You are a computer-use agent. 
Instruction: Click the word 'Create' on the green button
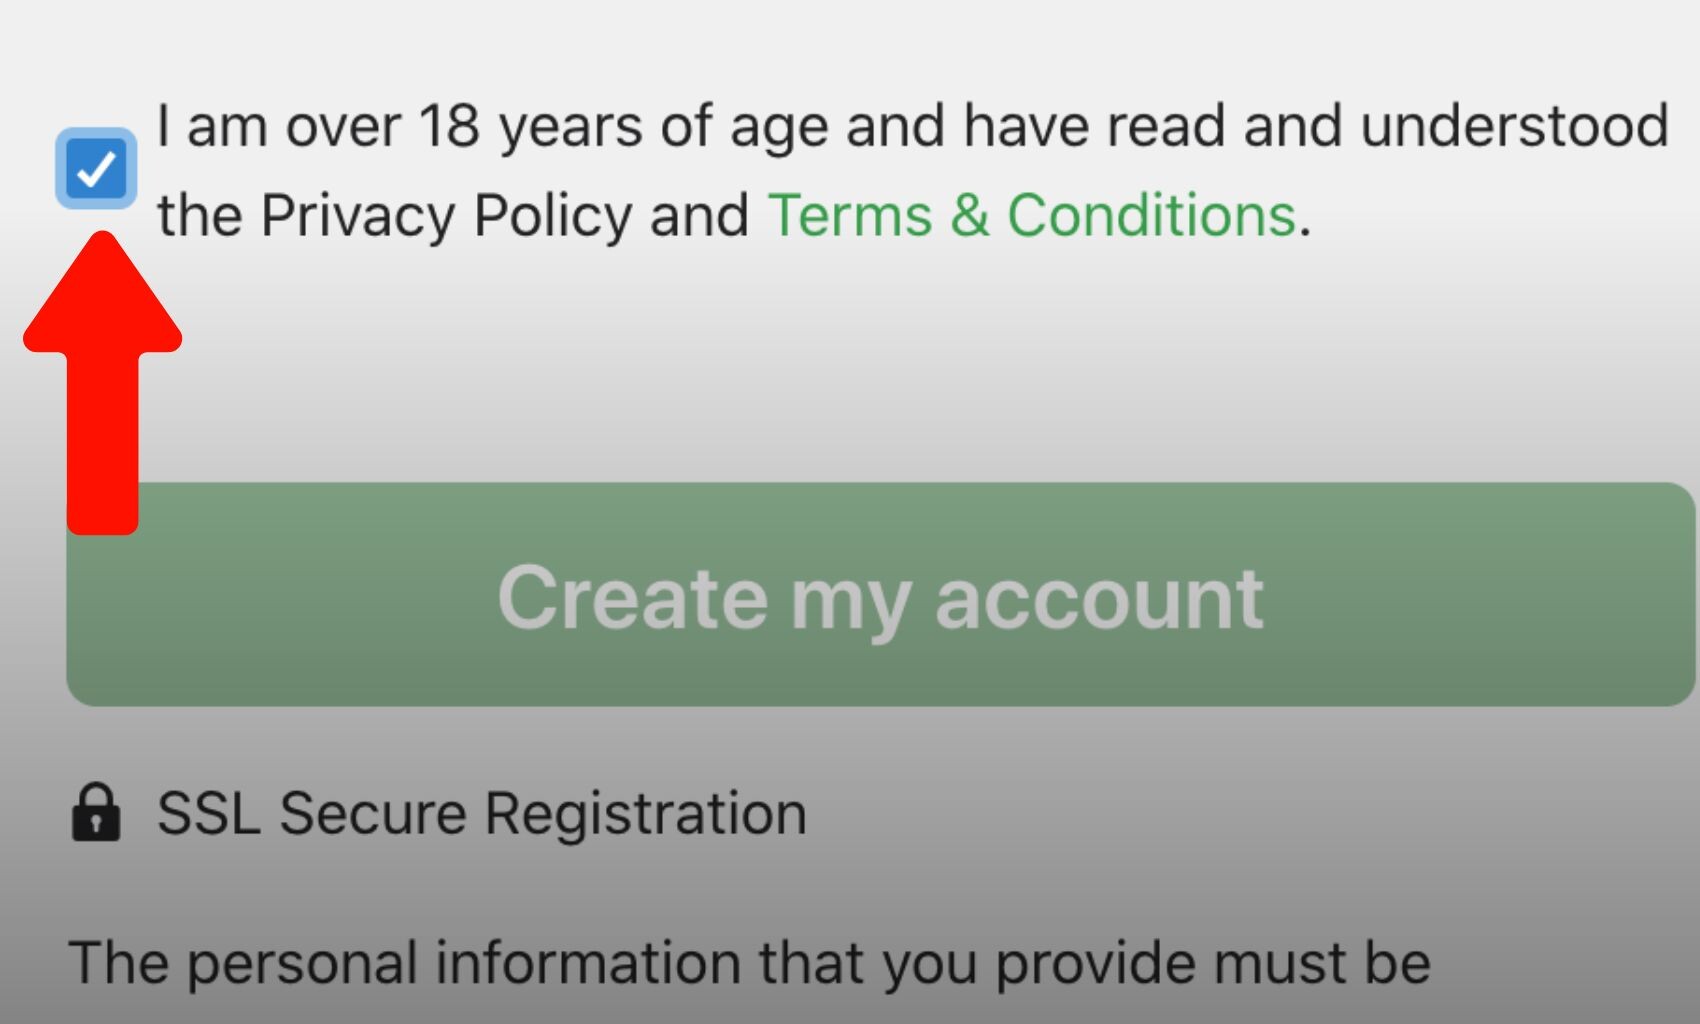[633, 597]
